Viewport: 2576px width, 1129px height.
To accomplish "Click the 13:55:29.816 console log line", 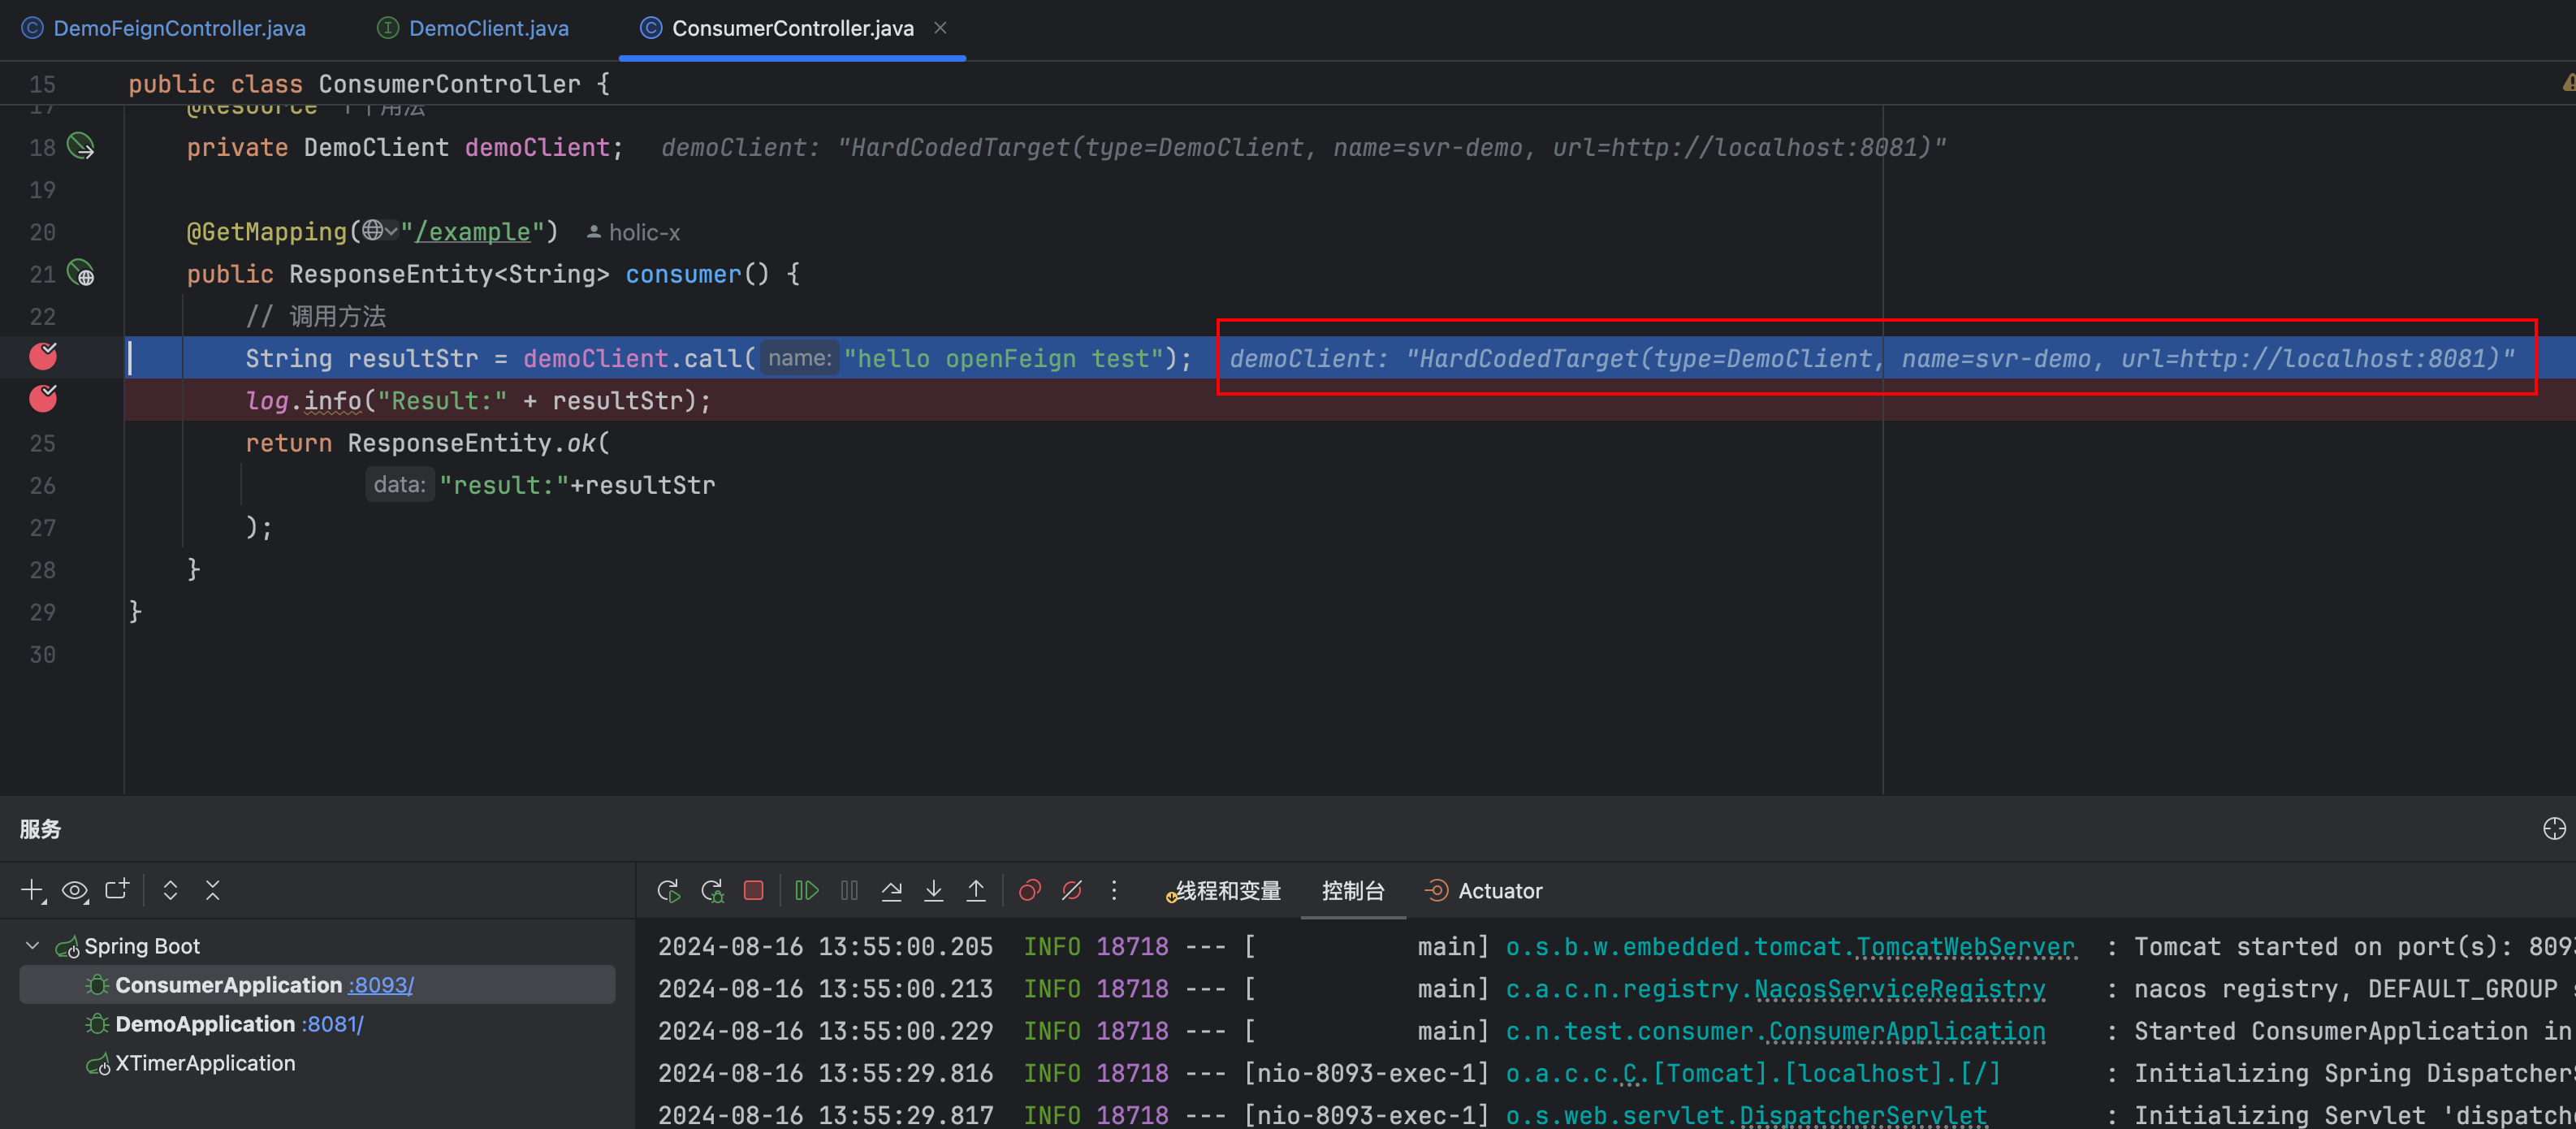I will (x=1616, y=1072).
